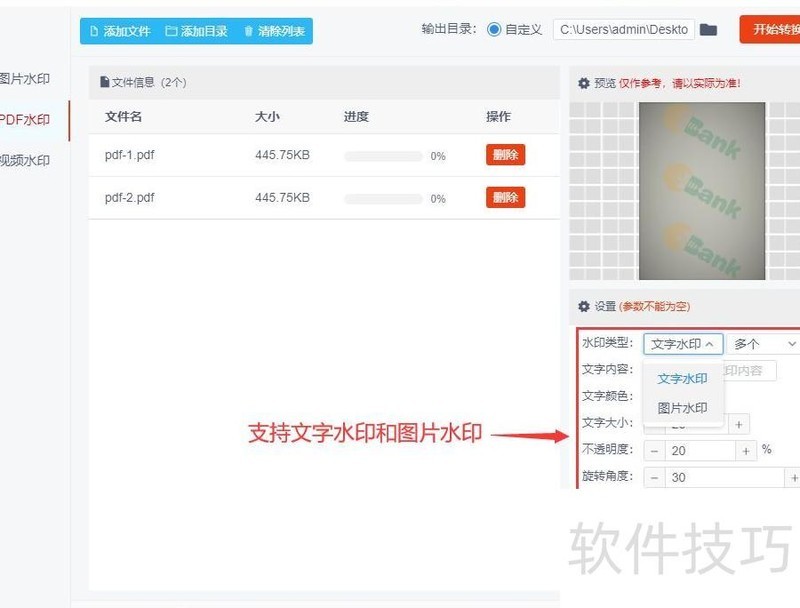Choose 图片水印 from the watermark type list
Image resolution: width=800 pixels, height=608 pixels.
click(x=683, y=406)
